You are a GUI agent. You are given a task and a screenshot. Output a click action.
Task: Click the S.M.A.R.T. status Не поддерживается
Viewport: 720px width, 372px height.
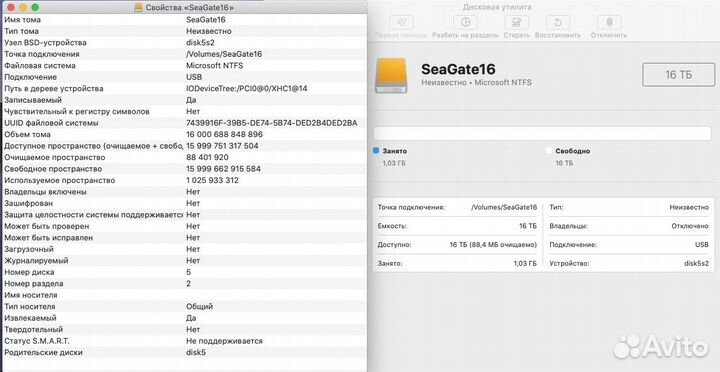click(224, 341)
